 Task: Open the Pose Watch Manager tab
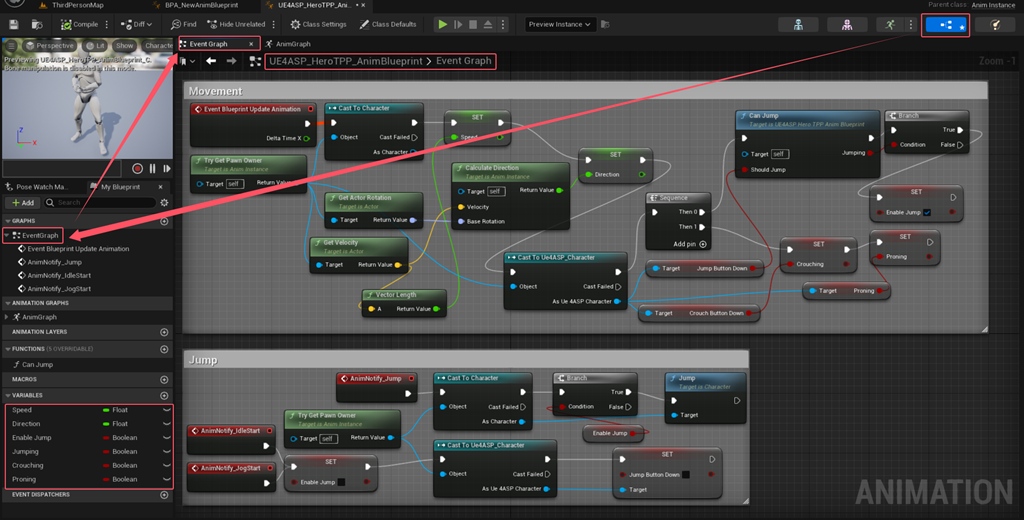37,187
